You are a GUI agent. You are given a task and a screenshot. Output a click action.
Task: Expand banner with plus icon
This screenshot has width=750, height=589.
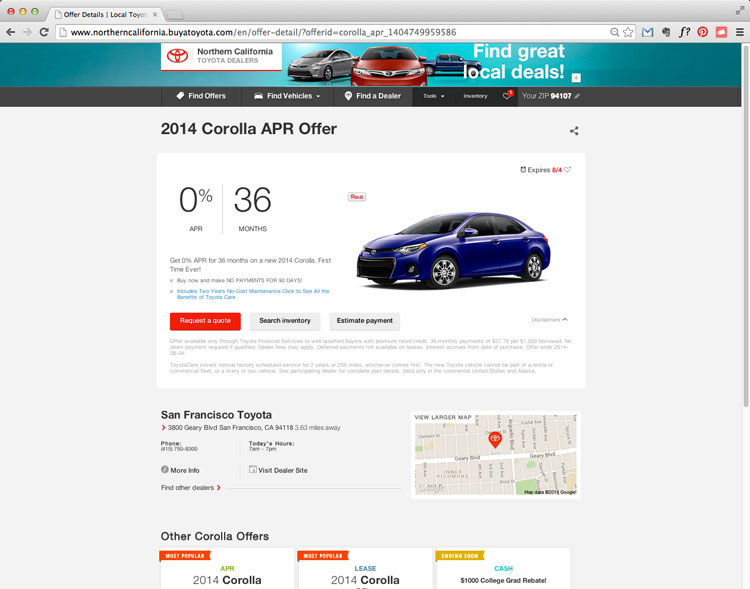[x=576, y=78]
